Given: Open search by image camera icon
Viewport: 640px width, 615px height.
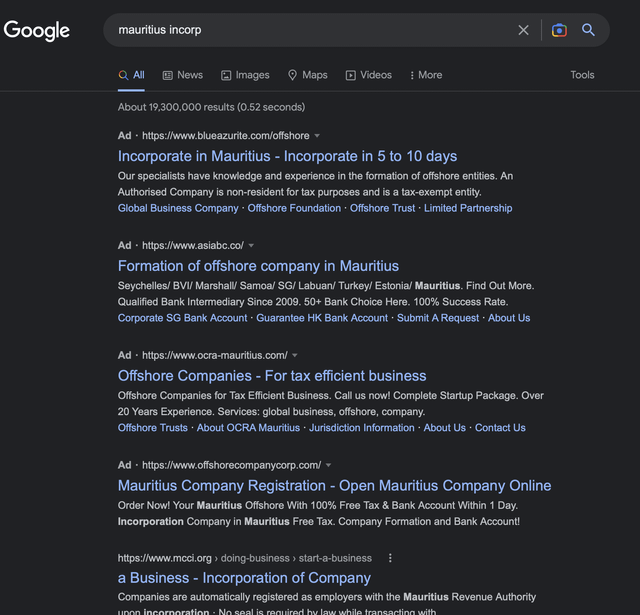Looking at the screenshot, I should (x=559, y=30).
